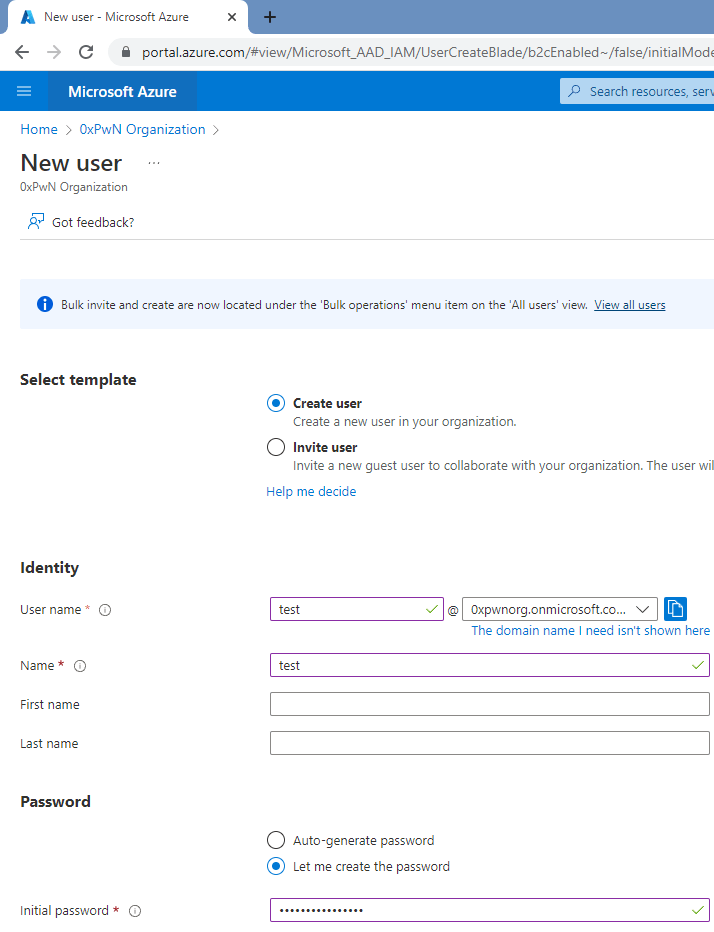The height and width of the screenshot is (932, 714).
Task: Click the browser back arrow
Action: (22, 52)
